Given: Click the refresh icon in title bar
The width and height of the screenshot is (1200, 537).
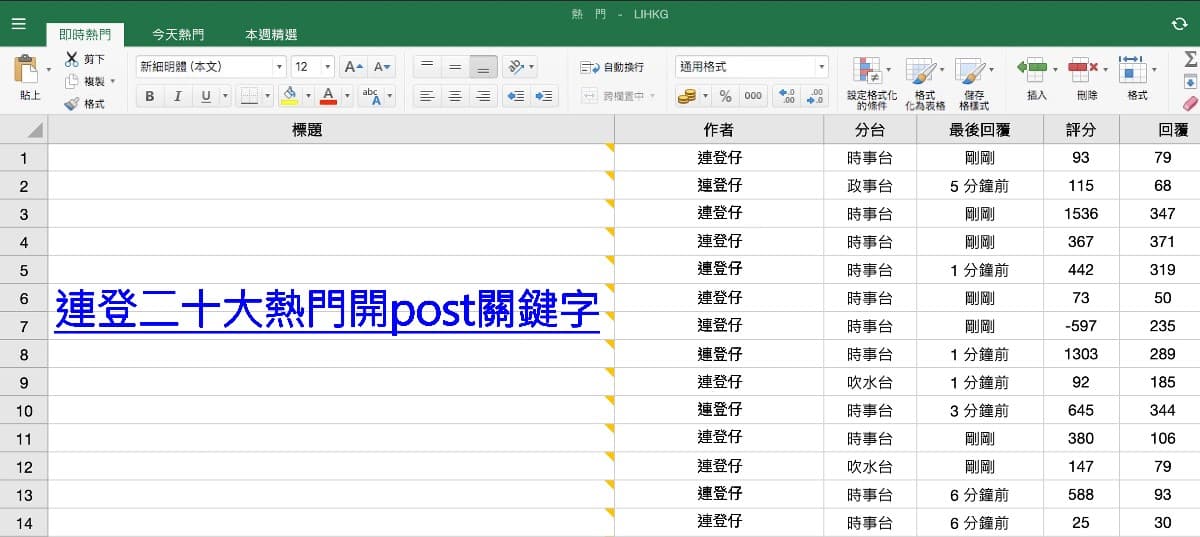Looking at the screenshot, I should pyautogui.click(x=1179, y=23).
